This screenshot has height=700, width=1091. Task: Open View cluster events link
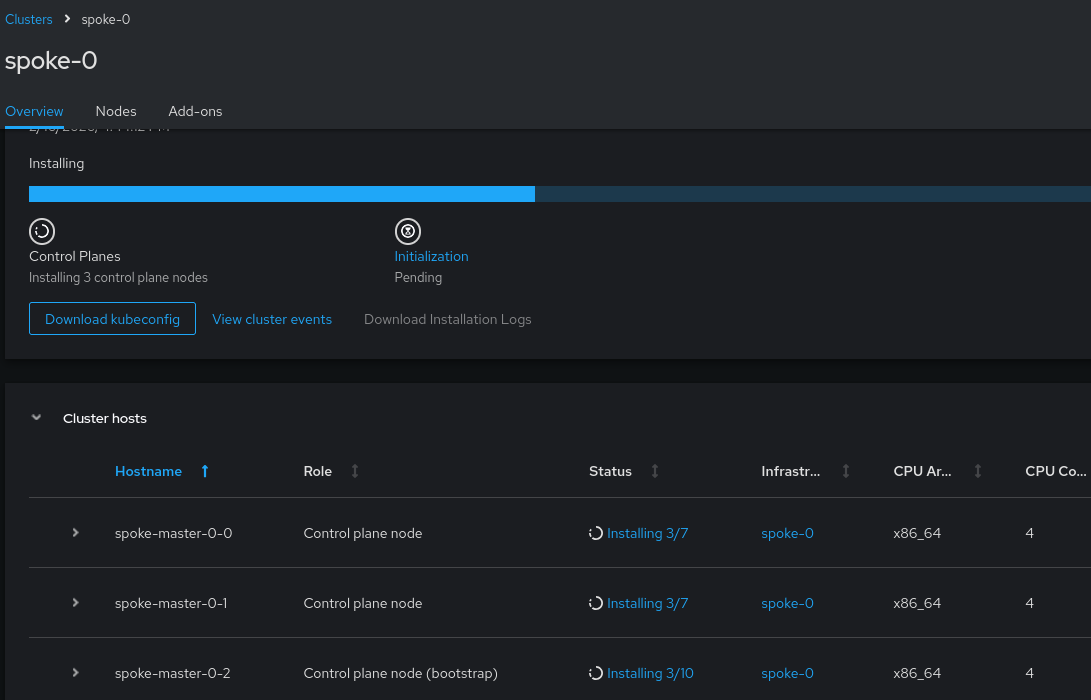272,319
